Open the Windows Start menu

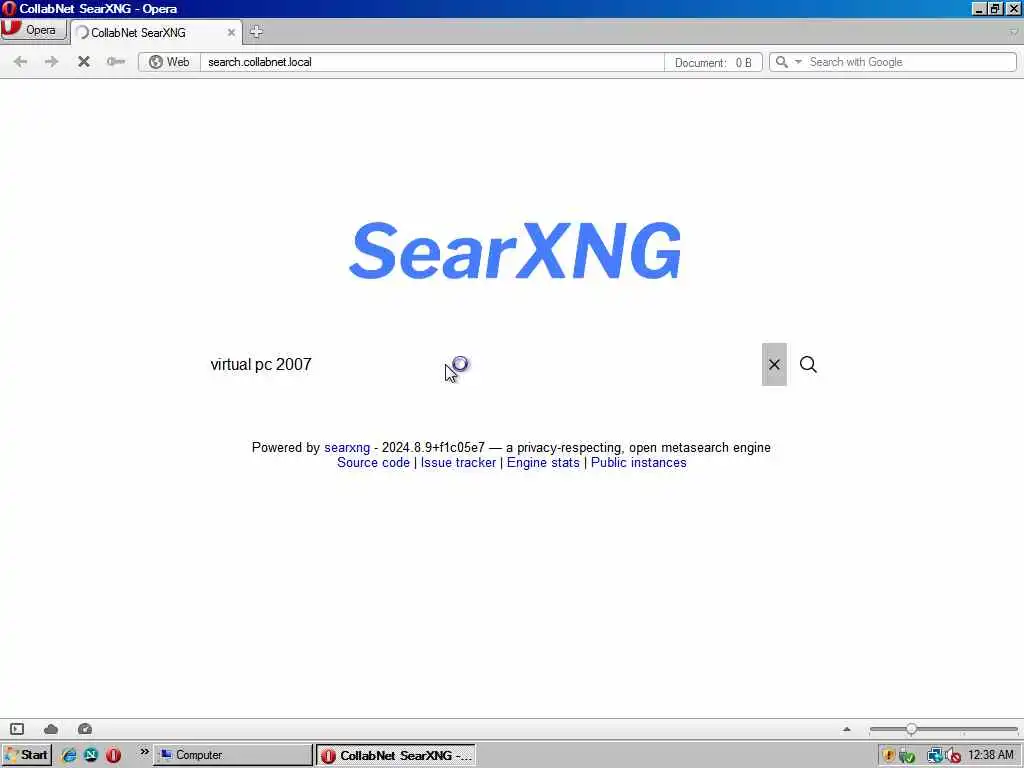pyautogui.click(x=26, y=755)
